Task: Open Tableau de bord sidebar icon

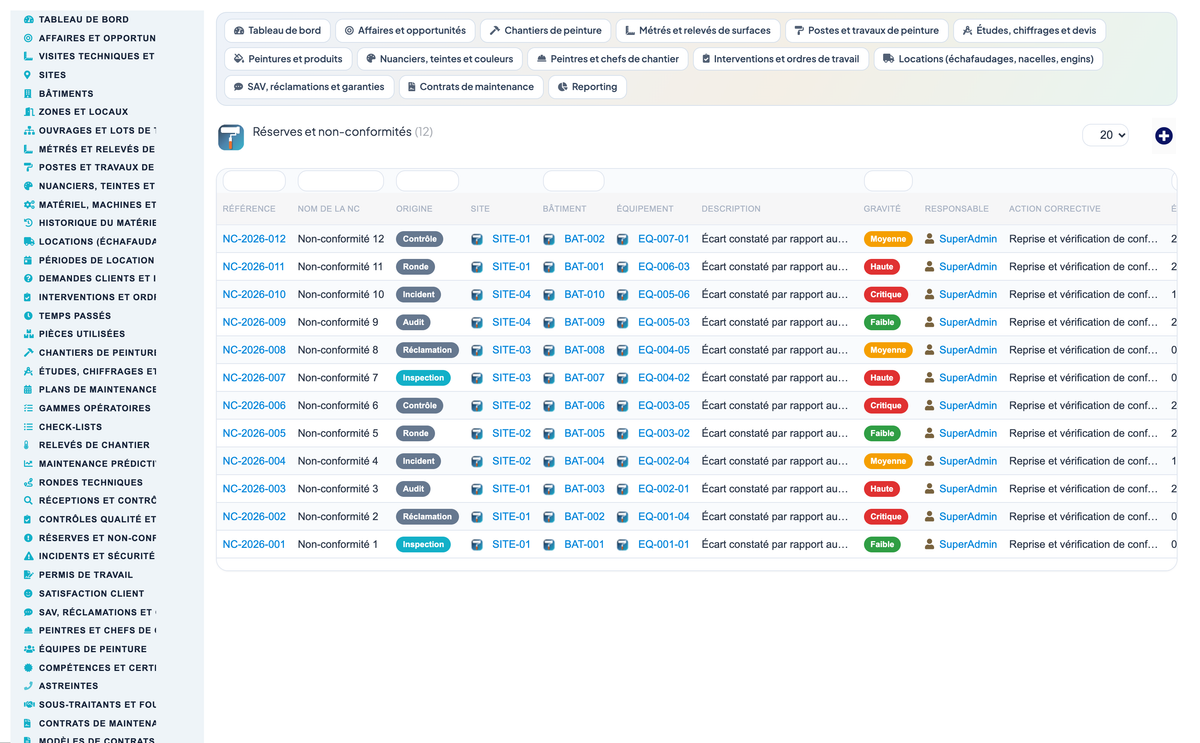Action: click(28, 19)
